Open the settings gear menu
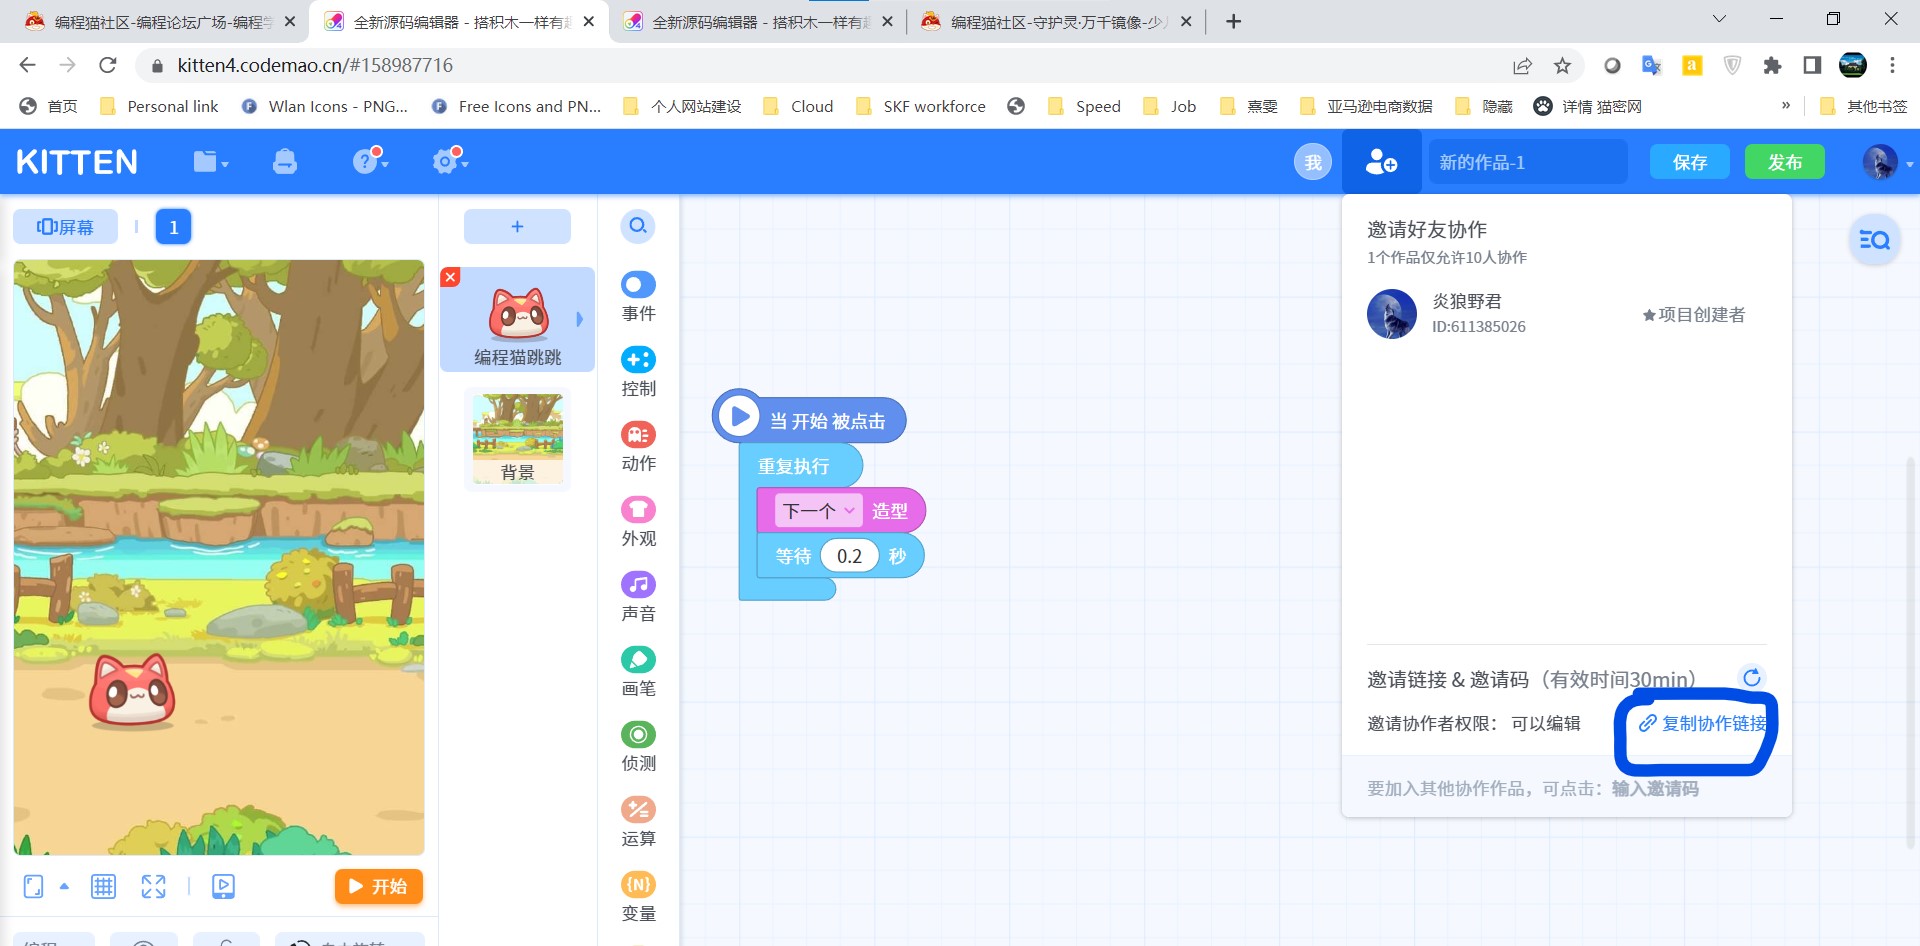This screenshot has width=1920, height=946. tap(449, 160)
